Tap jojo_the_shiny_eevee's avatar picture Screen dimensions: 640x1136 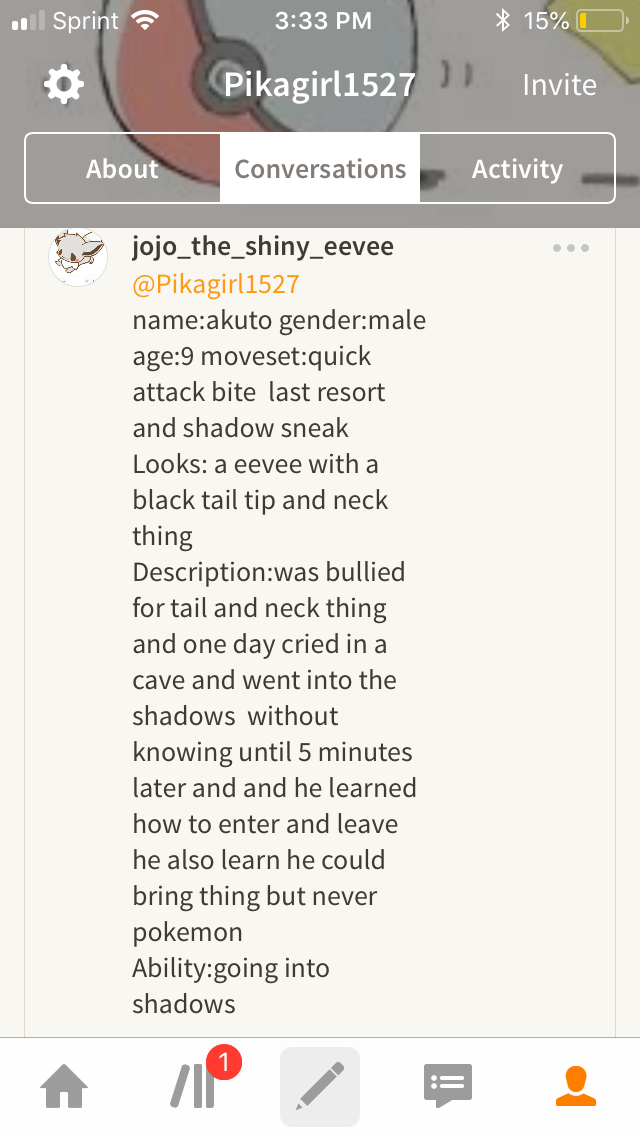tap(78, 257)
